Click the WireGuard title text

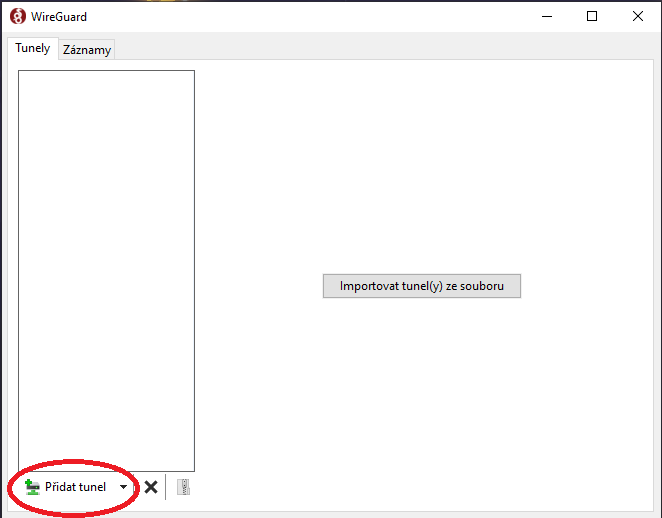coord(59,17)
